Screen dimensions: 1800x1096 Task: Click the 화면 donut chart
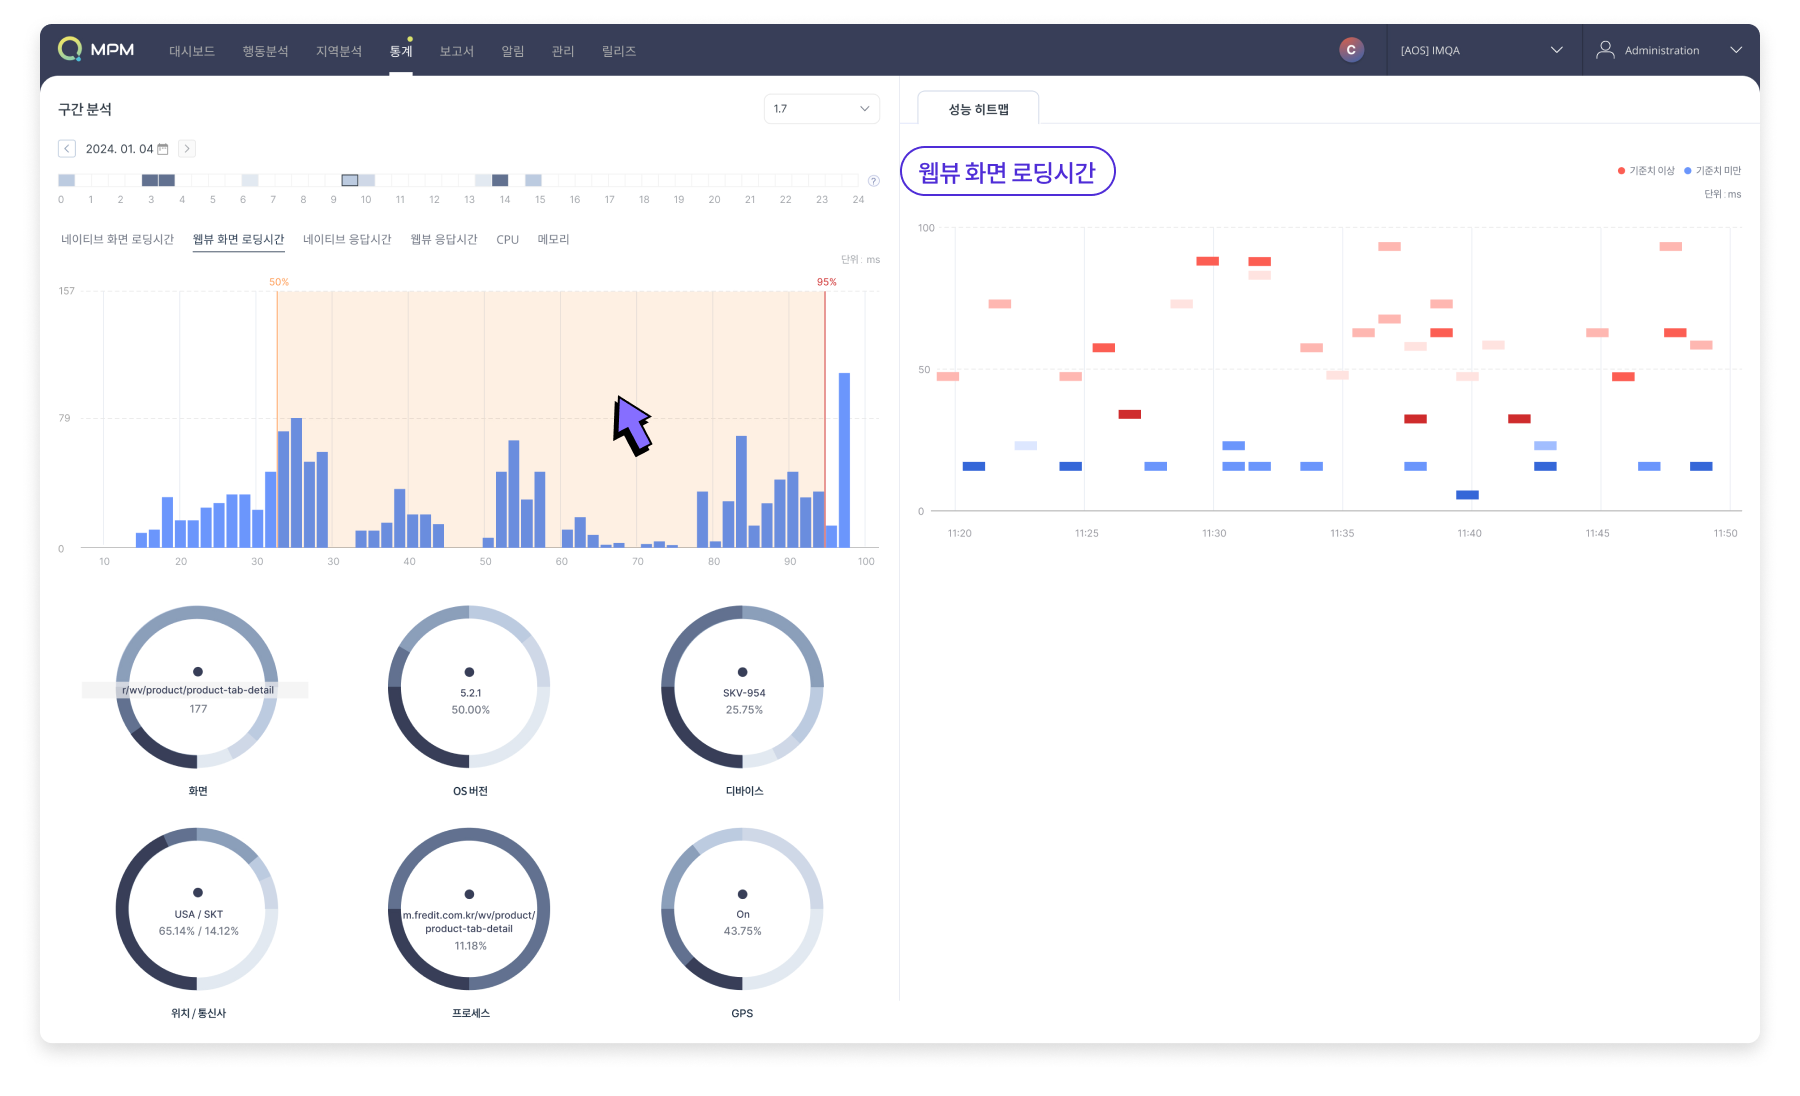(x=198, y=687)
